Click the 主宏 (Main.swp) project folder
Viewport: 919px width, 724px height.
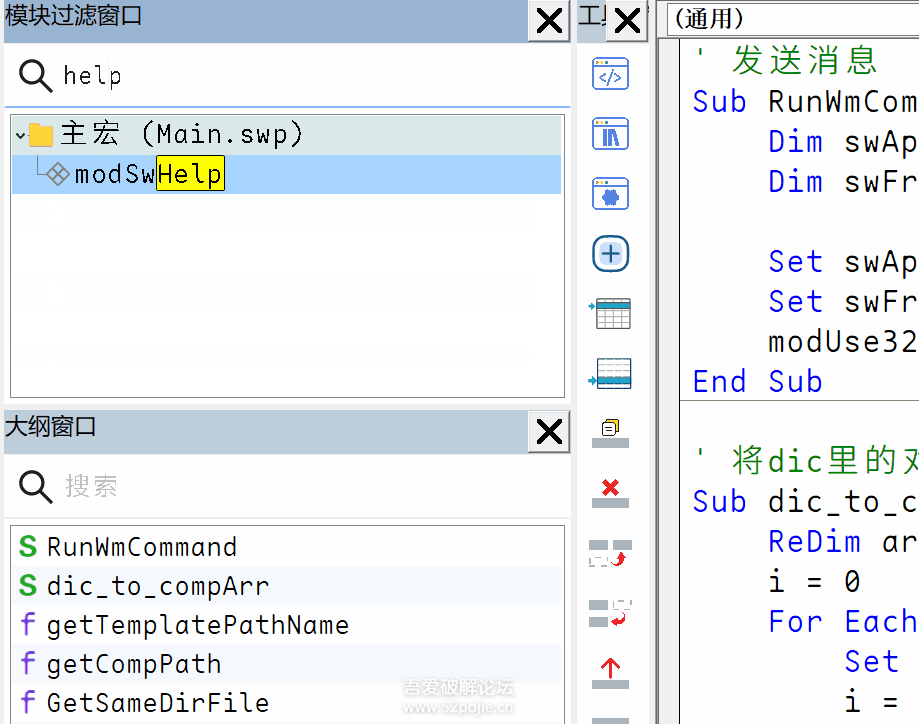click(x=180, y=134)
